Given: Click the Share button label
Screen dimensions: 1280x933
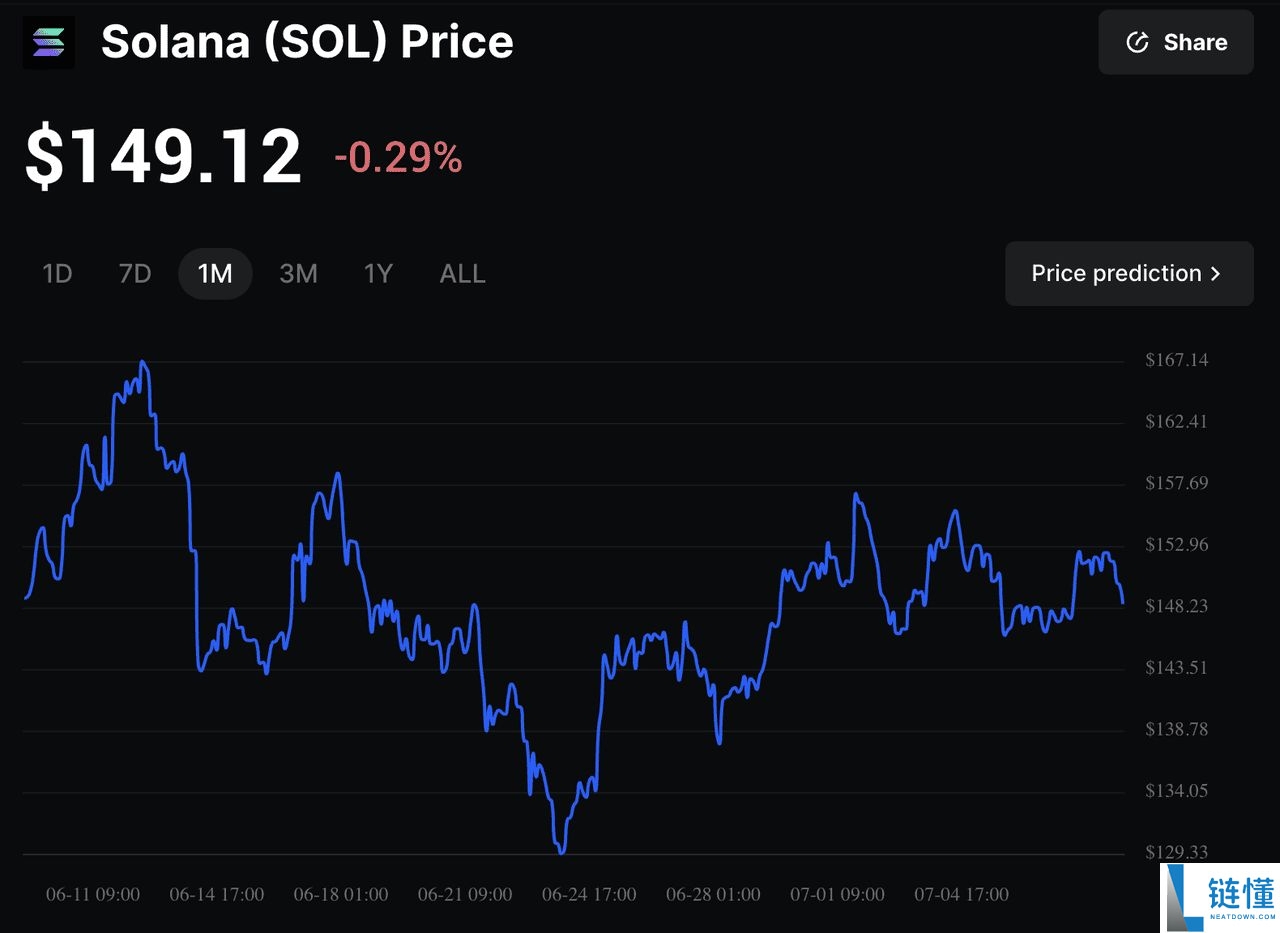Looking at the screenshot, I should tap(1195, 42).
